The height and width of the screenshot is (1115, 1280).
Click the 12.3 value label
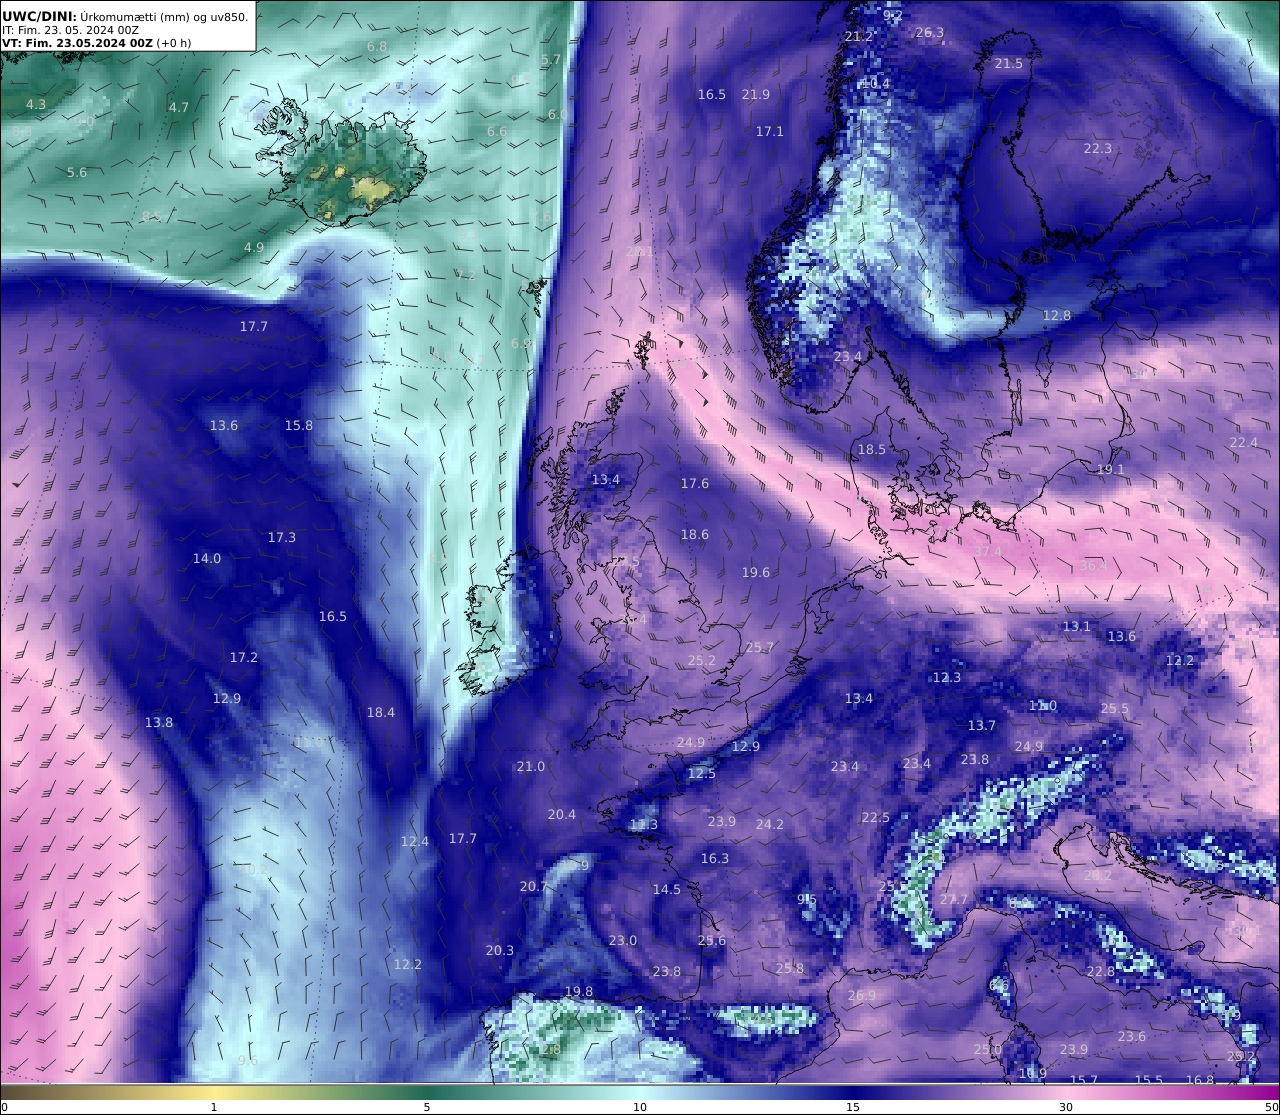tap(947, 677)
